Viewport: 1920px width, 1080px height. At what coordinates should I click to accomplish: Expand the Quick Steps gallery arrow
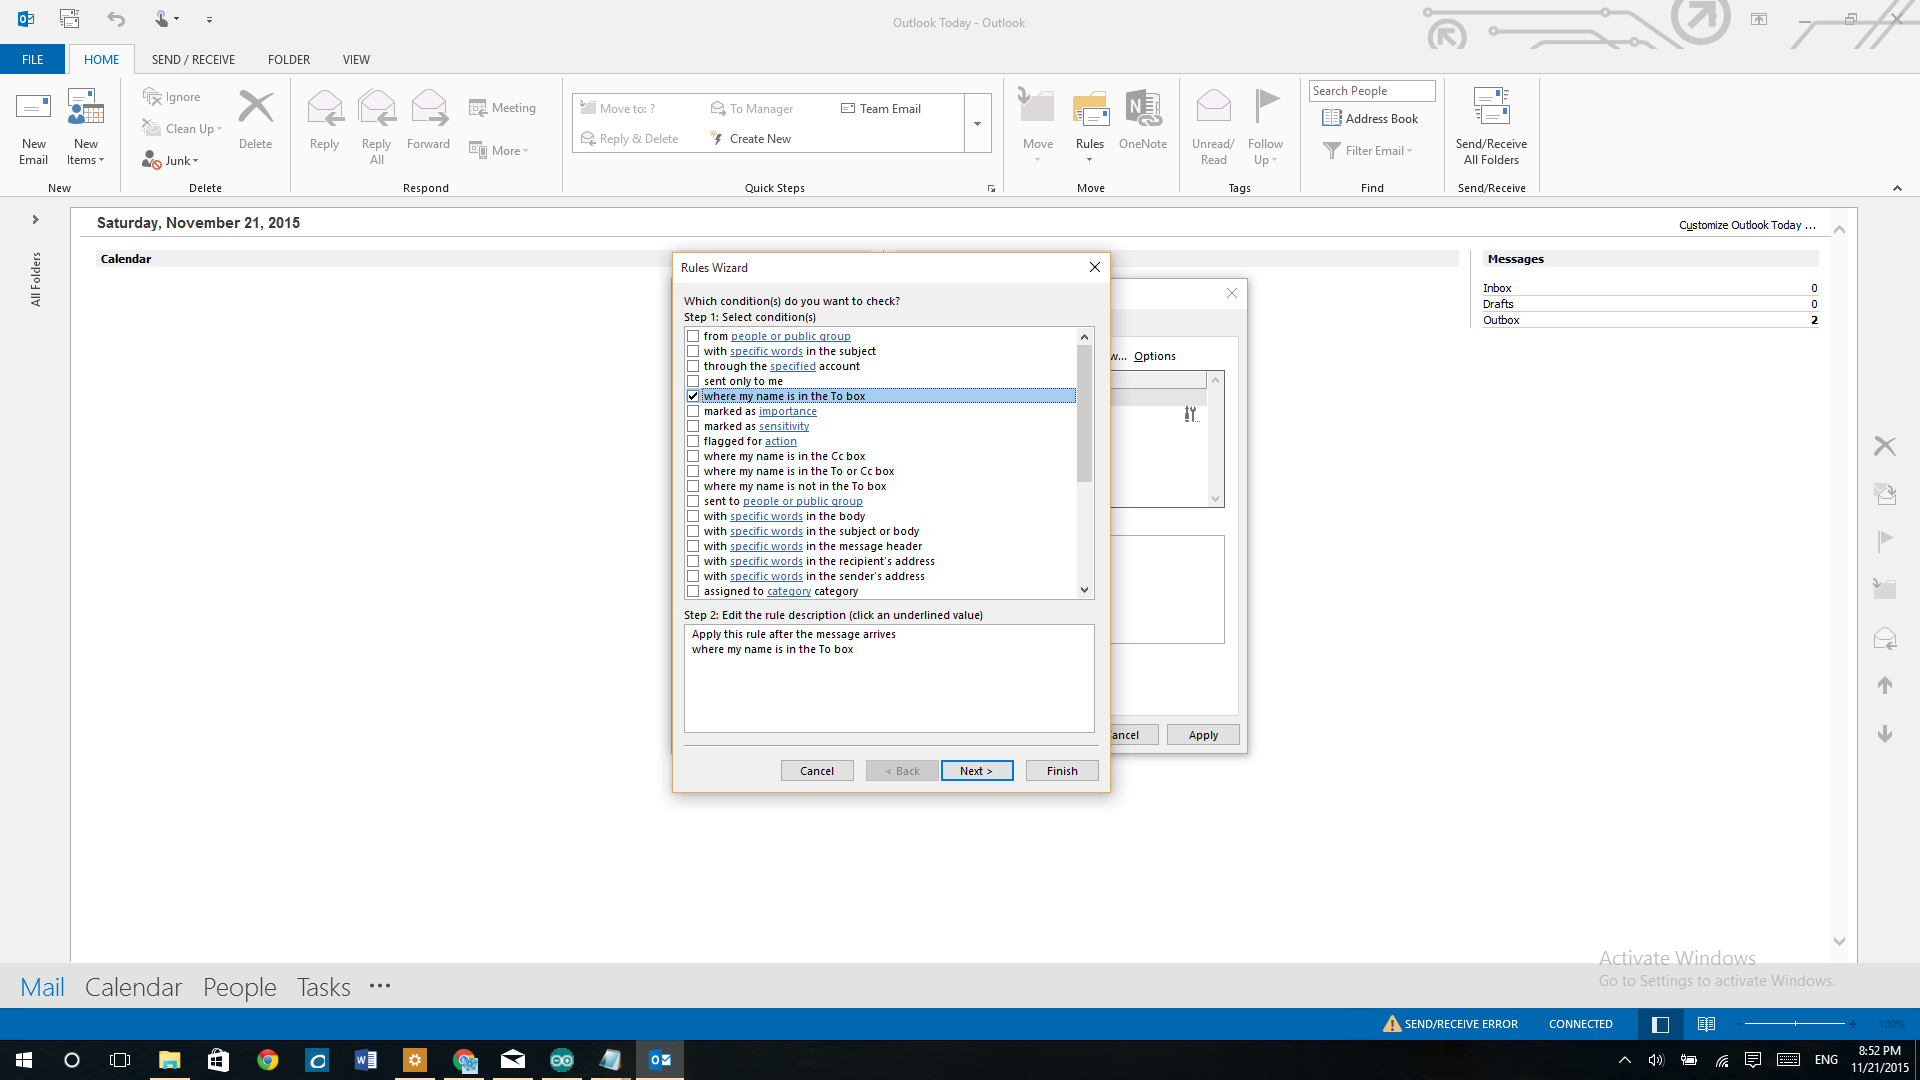(977, 123)
